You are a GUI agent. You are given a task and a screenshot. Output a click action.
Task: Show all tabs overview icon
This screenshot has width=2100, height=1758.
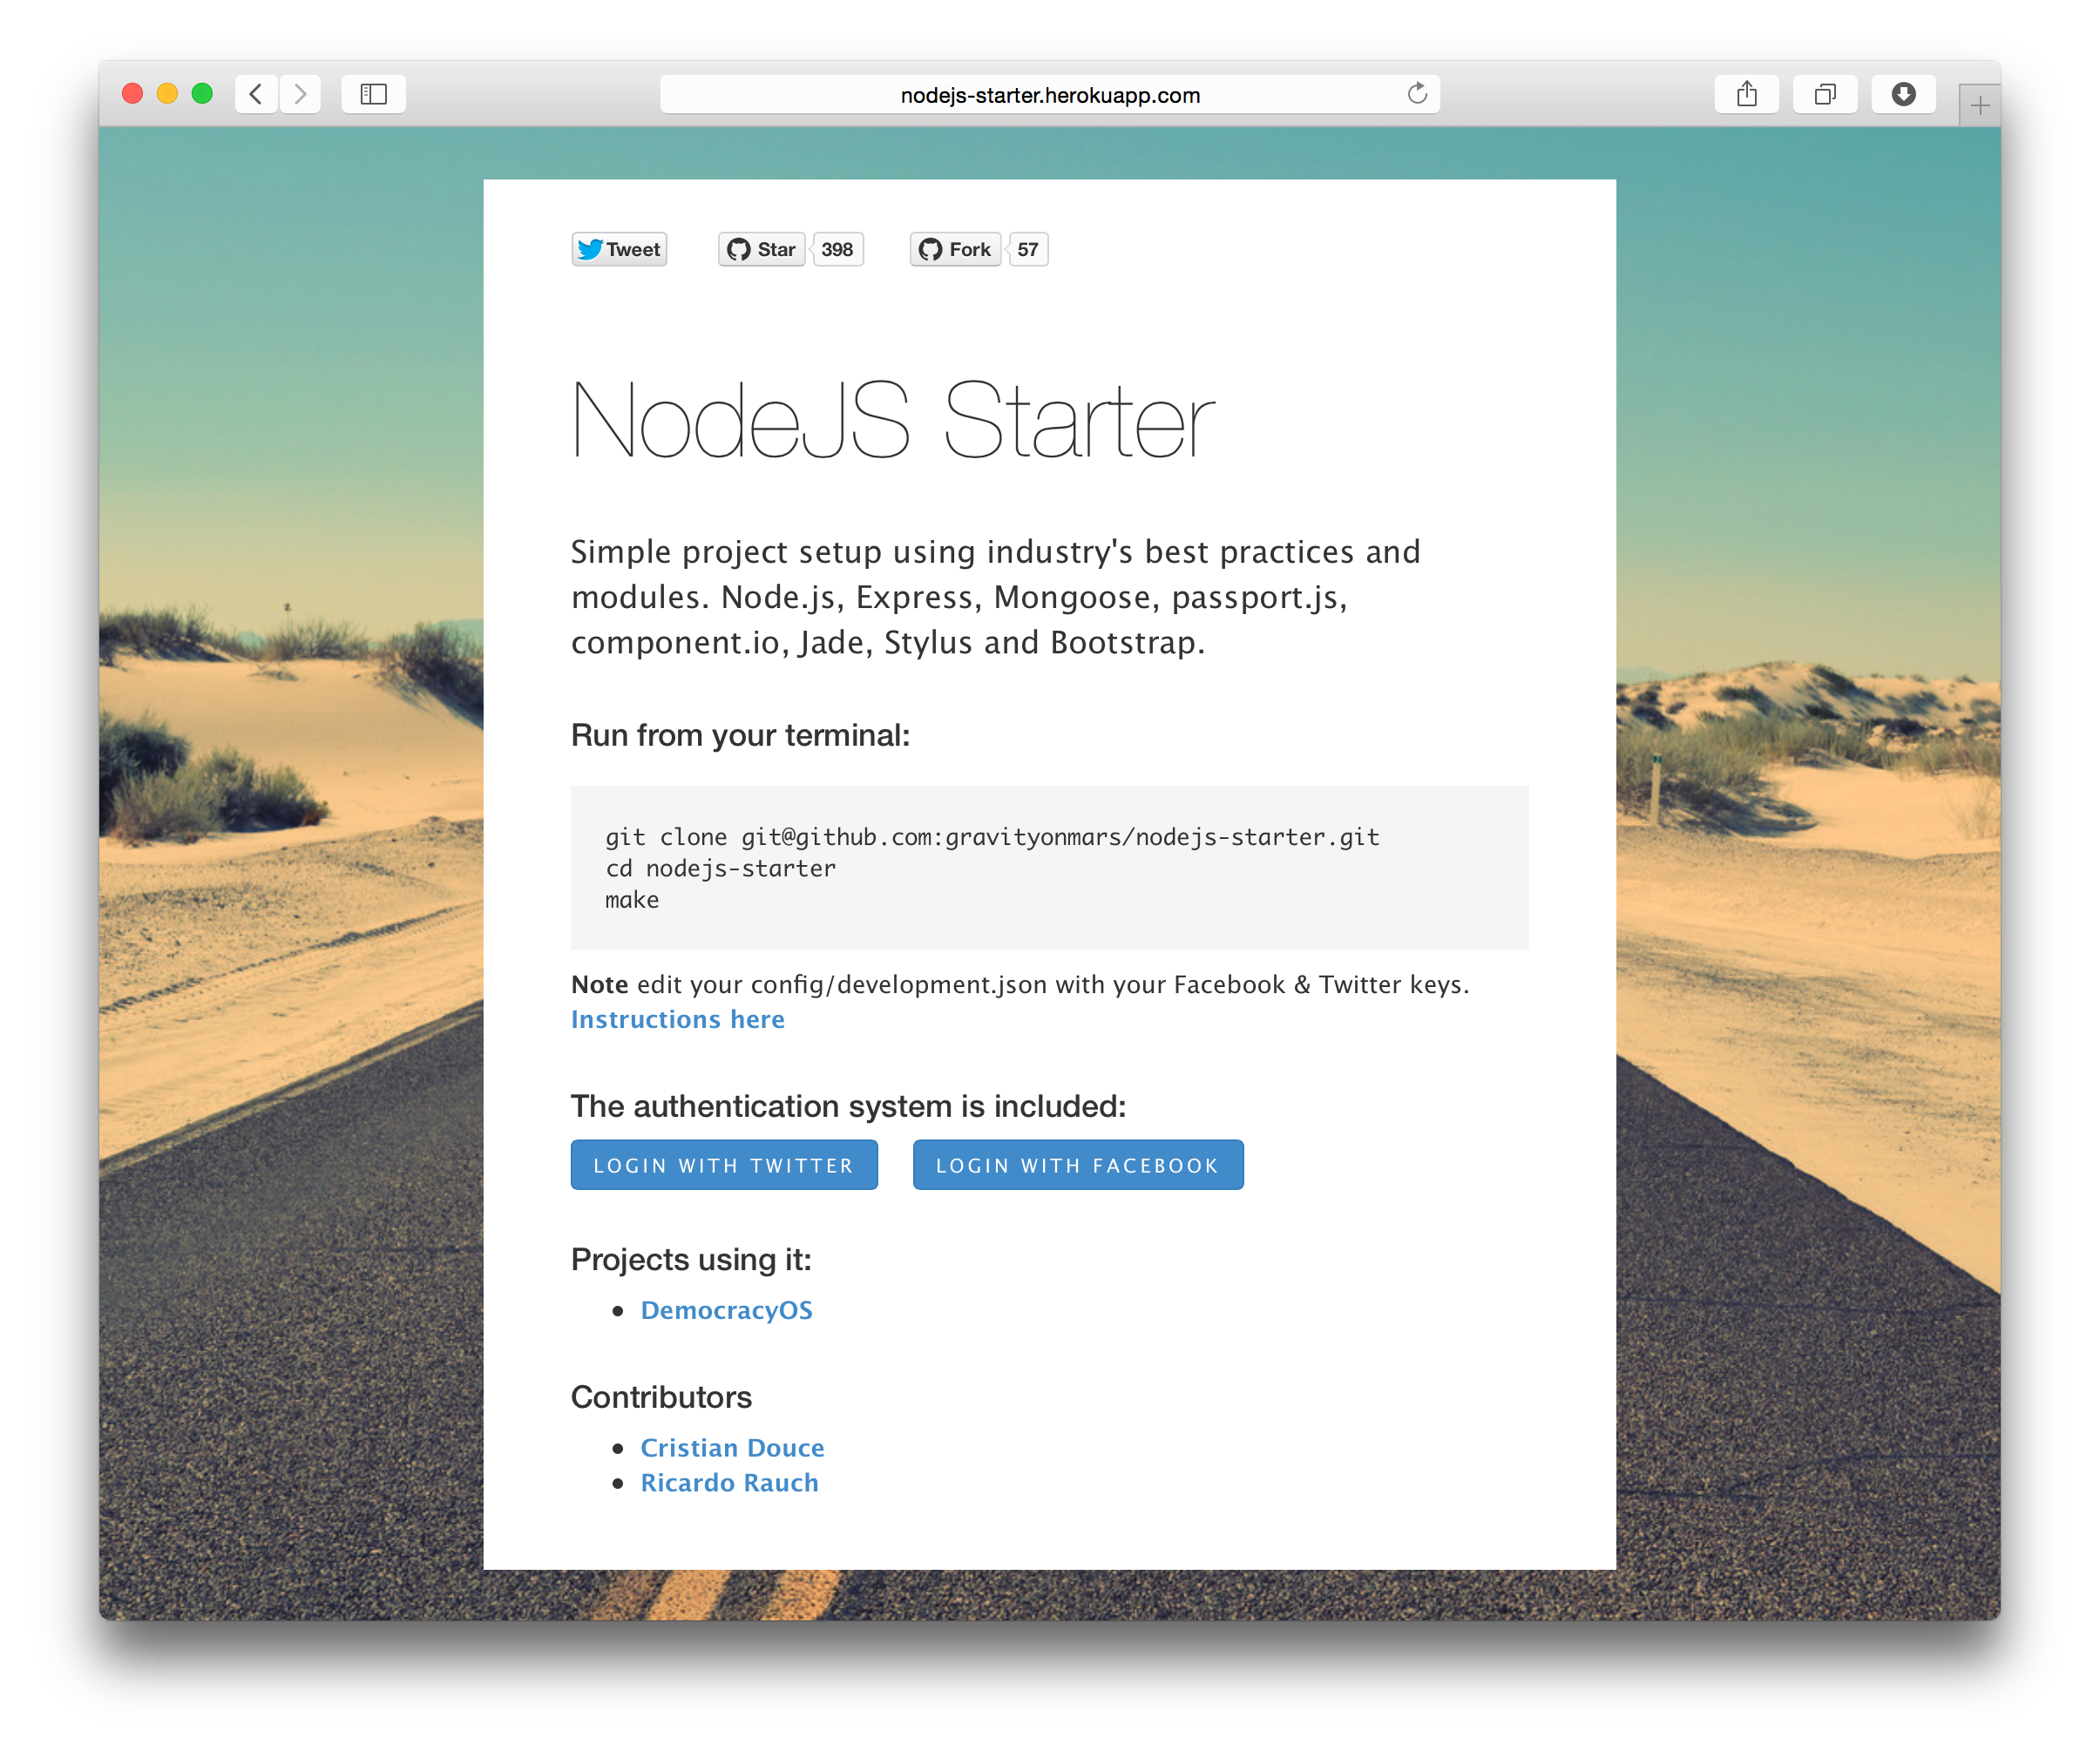pos(1824,94)
